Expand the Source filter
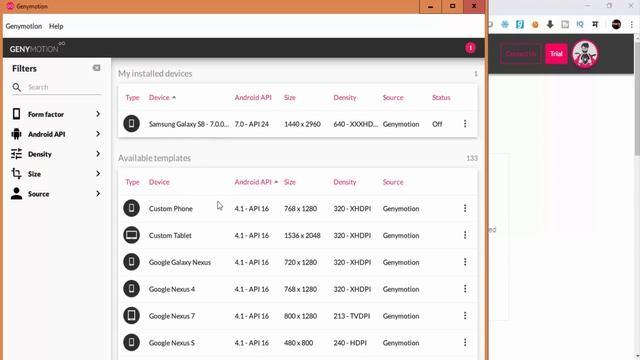640x360 pixels. pos(56,193)
